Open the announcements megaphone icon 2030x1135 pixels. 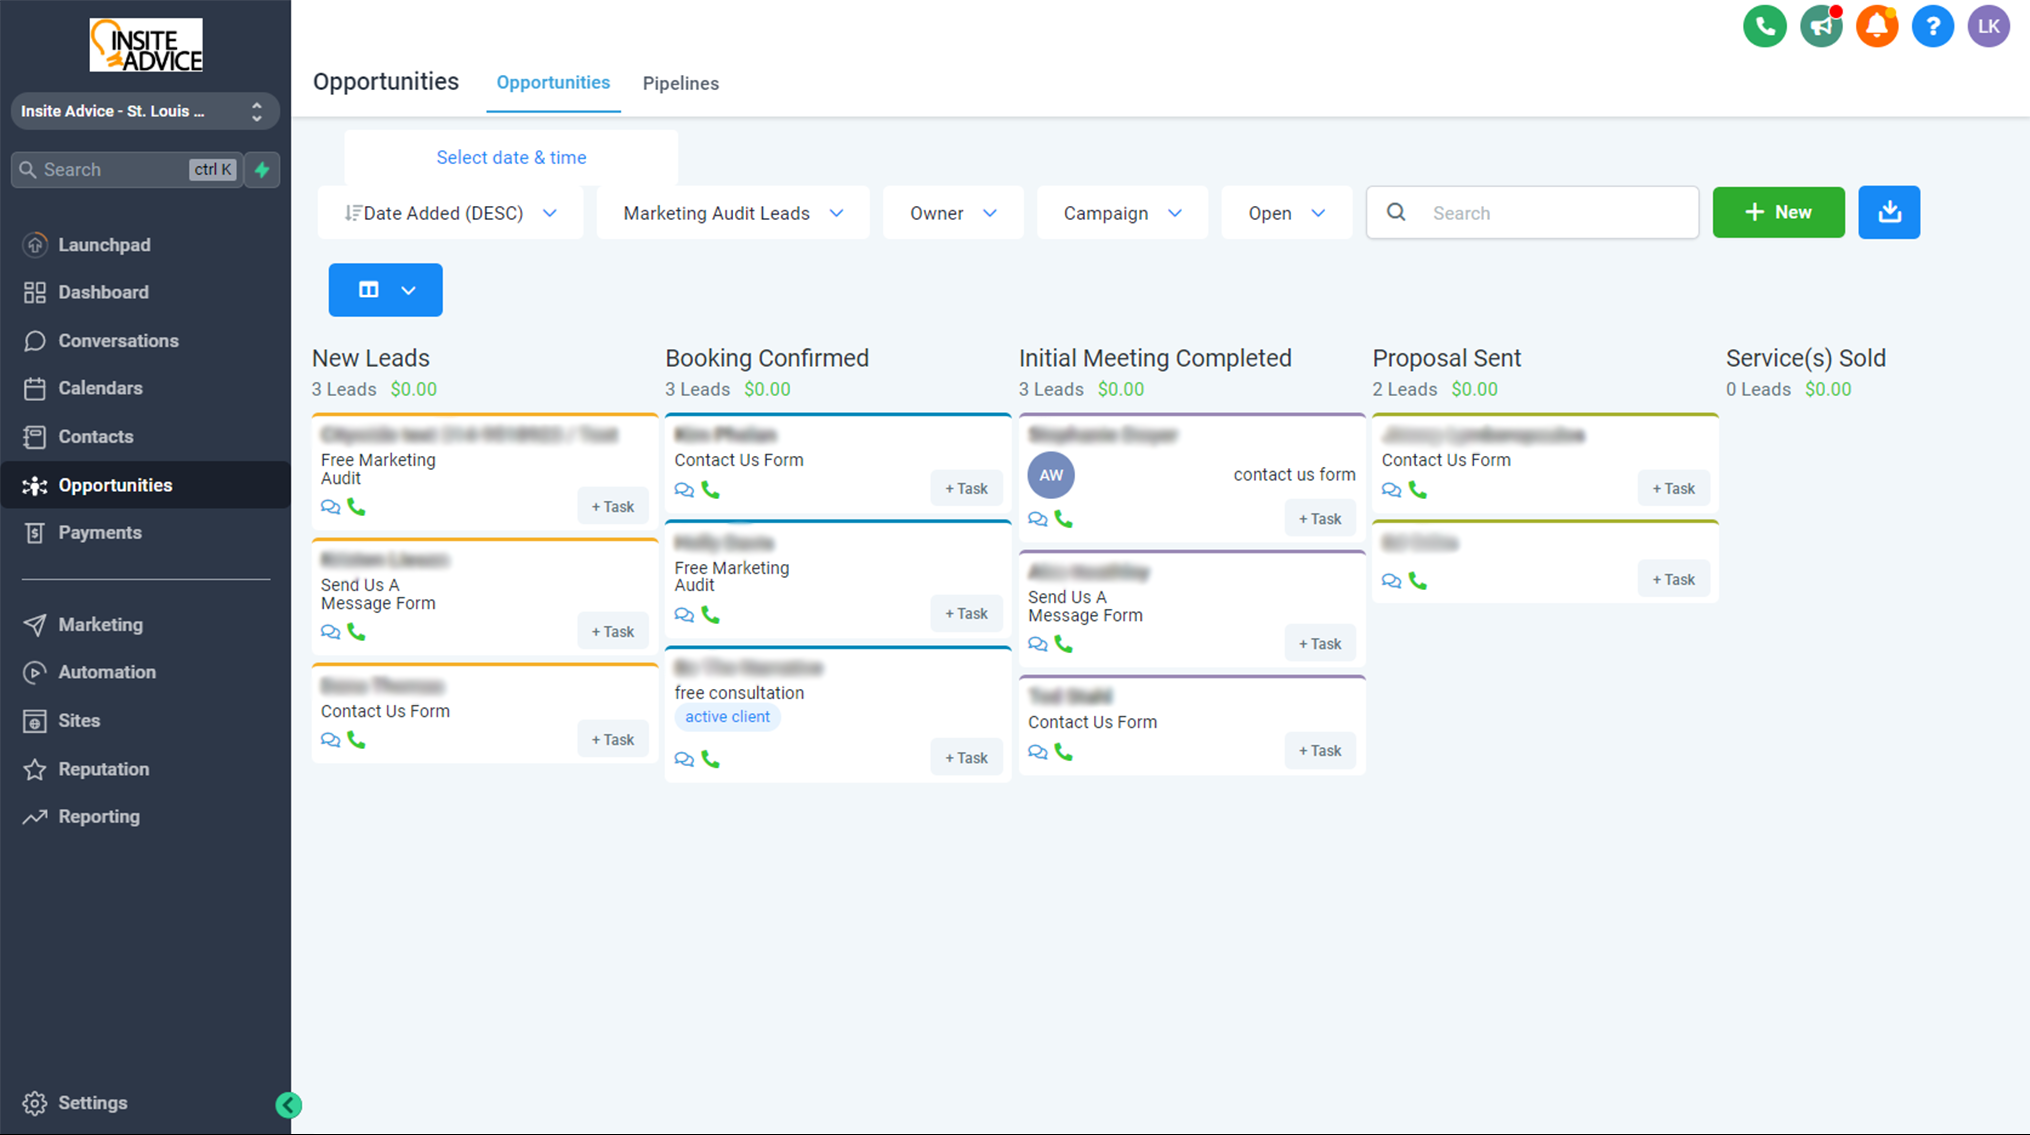tap(1820, 26)
